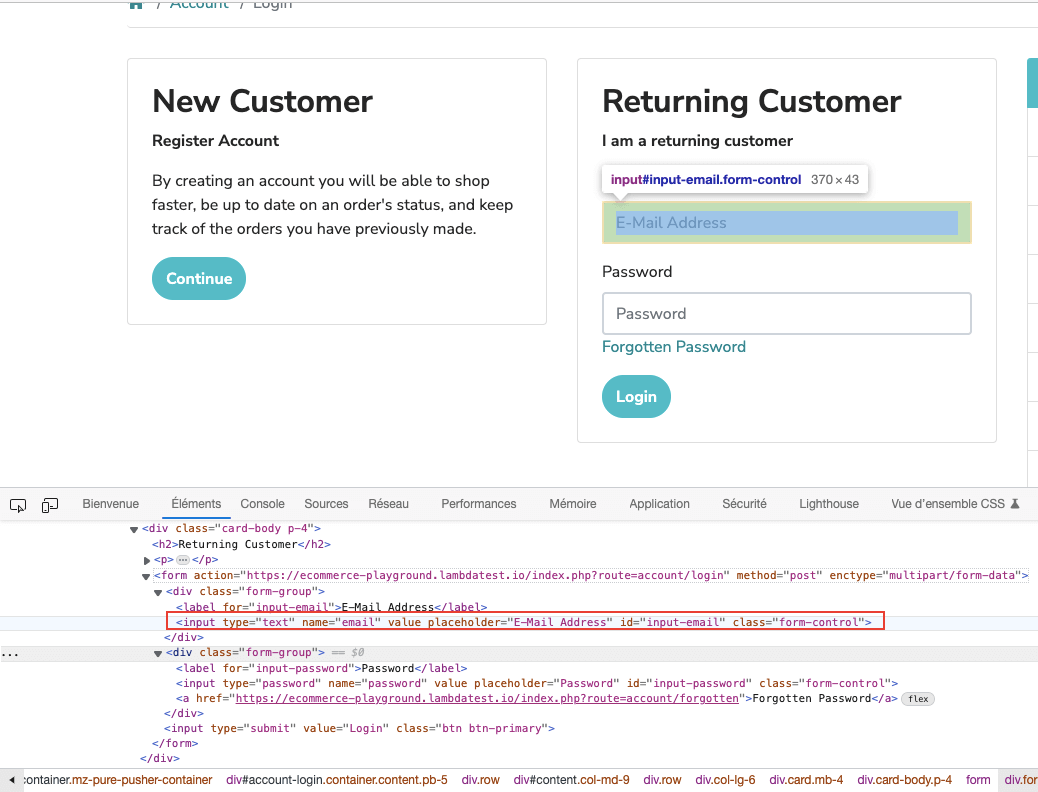Viewport: 1038px width, 792px height.
Task: Switch to the Console tab
Action: click(262, 504)
